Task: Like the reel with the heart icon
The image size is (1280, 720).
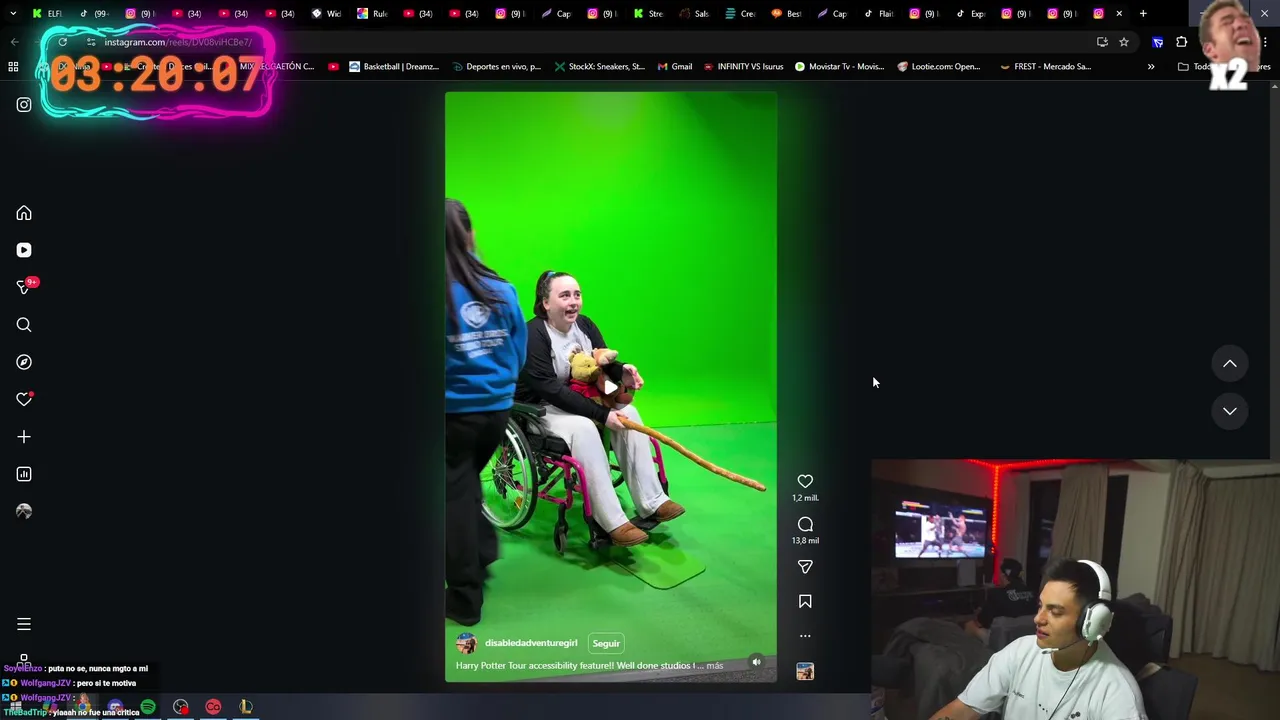Action: [x=805, y=481]
